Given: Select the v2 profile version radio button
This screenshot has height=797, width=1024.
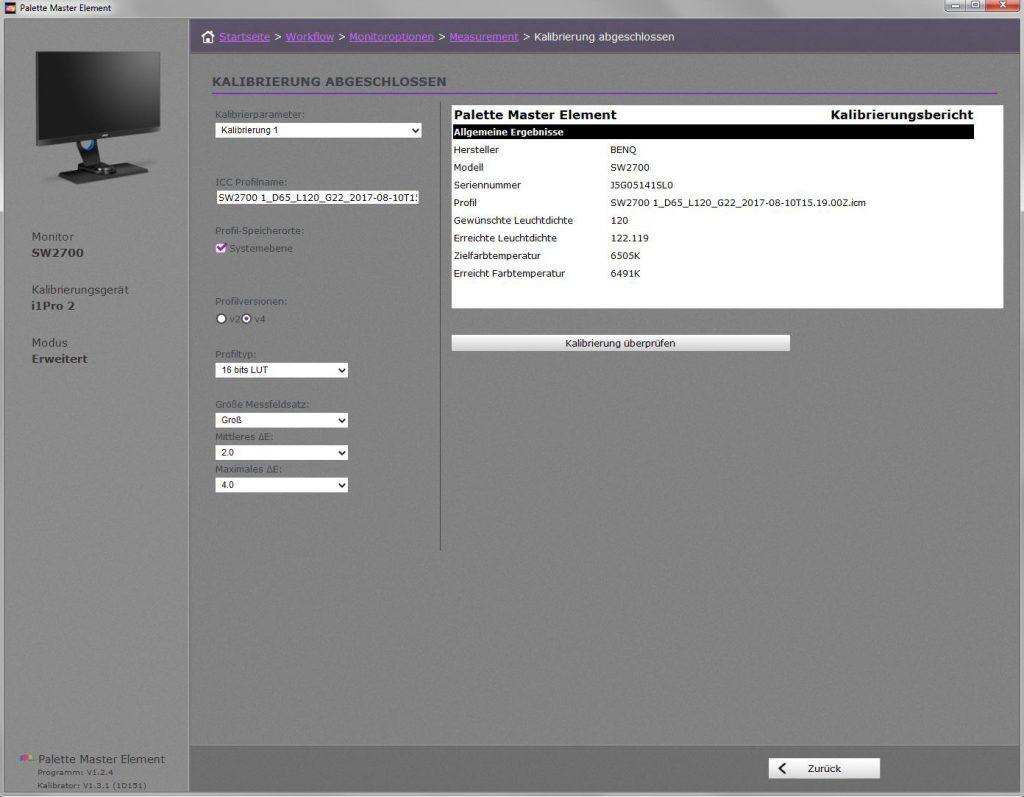Looking at the screenshot, I should [x=221, y=319].
